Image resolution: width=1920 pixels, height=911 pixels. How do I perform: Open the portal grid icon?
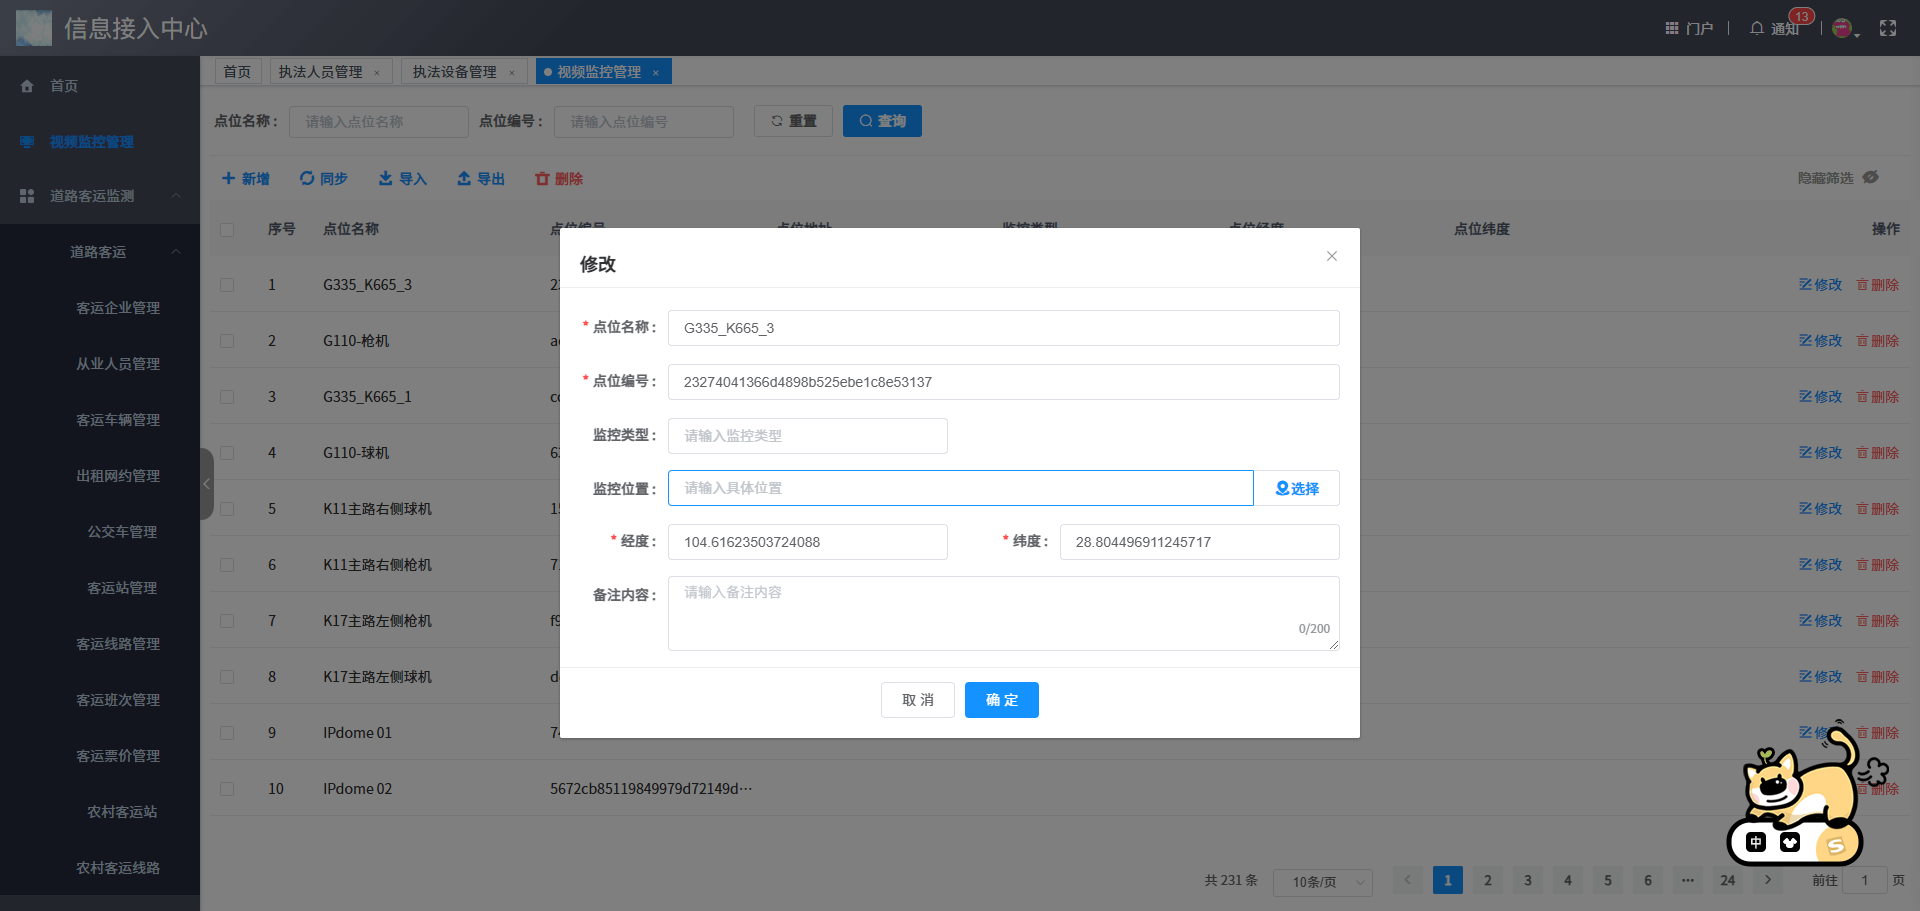[1671, 28]
